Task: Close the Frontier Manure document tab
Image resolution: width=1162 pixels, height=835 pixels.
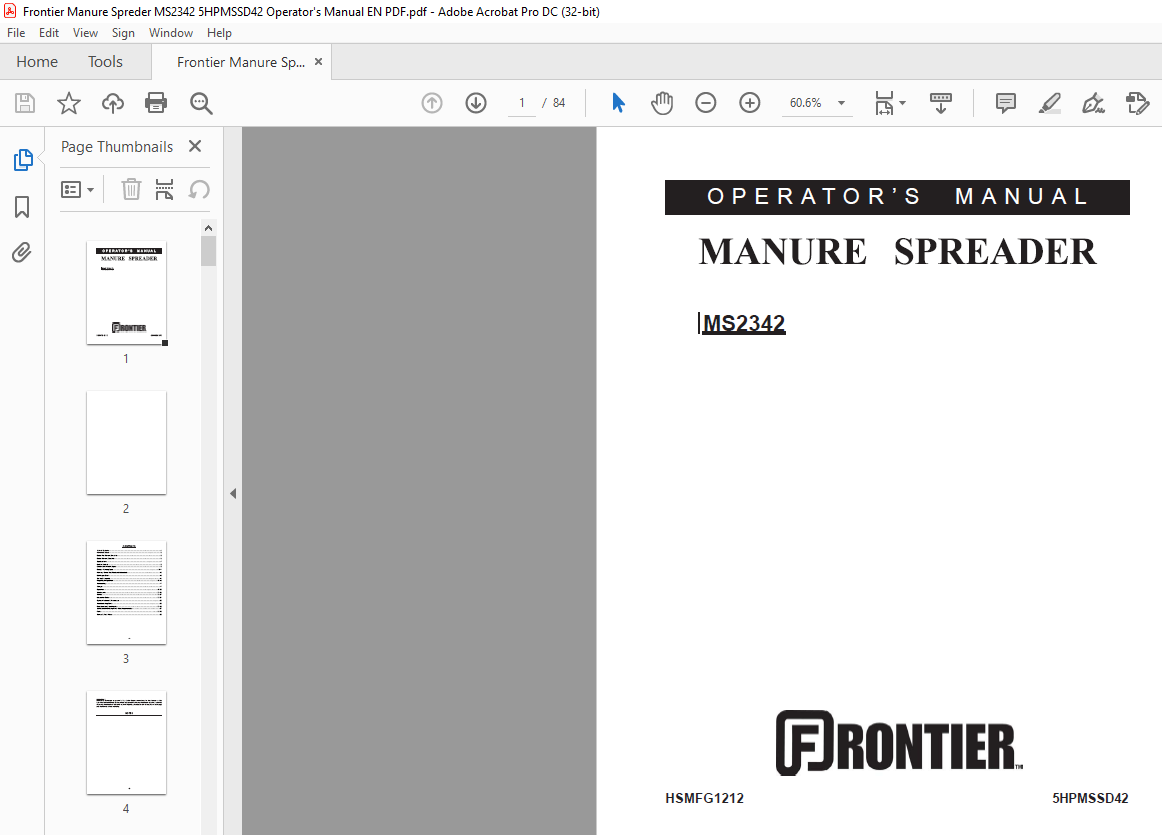Action: (319, 61)
